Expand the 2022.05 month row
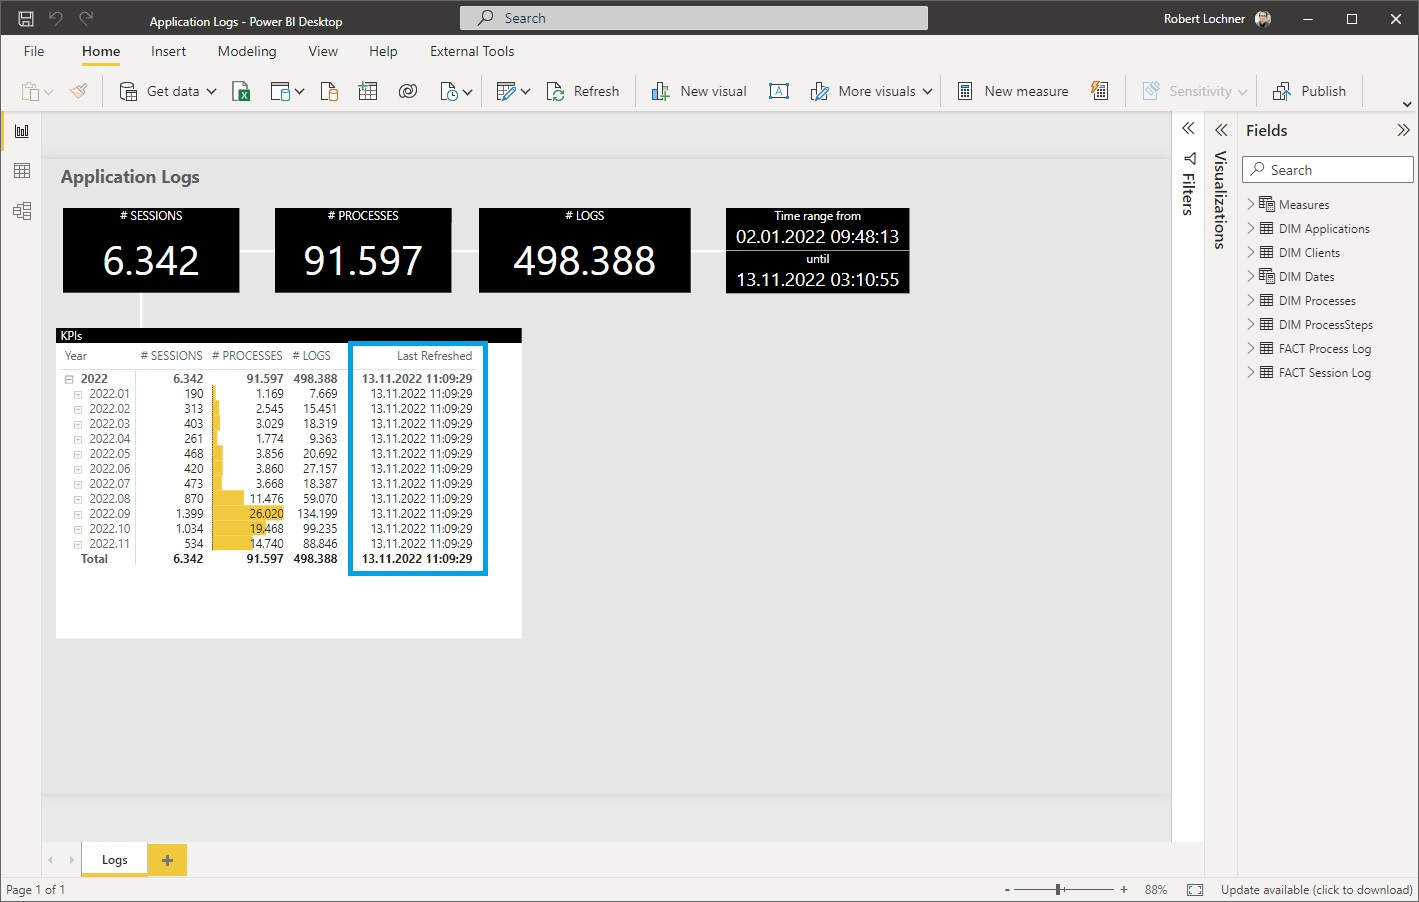The width and height of the screenshot is (1419, 902). click(78, 453)
